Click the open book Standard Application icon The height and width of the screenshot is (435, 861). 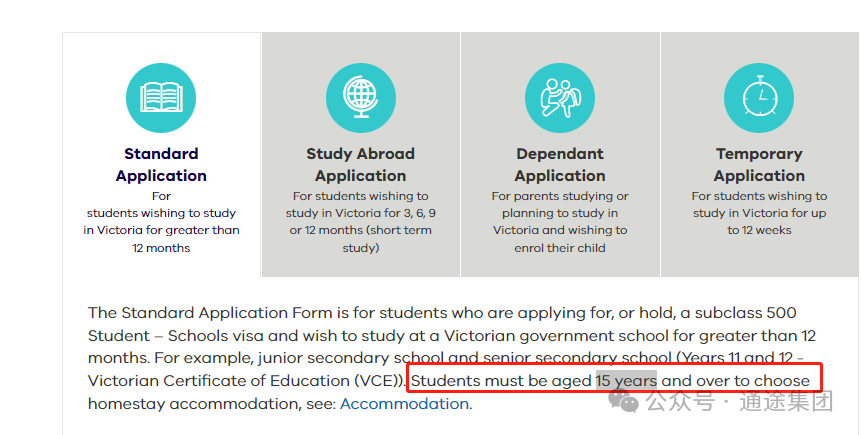161,98
